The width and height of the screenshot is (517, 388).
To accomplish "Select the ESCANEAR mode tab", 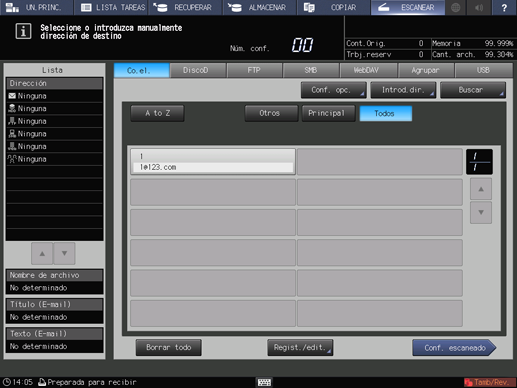I will point(408,7).
